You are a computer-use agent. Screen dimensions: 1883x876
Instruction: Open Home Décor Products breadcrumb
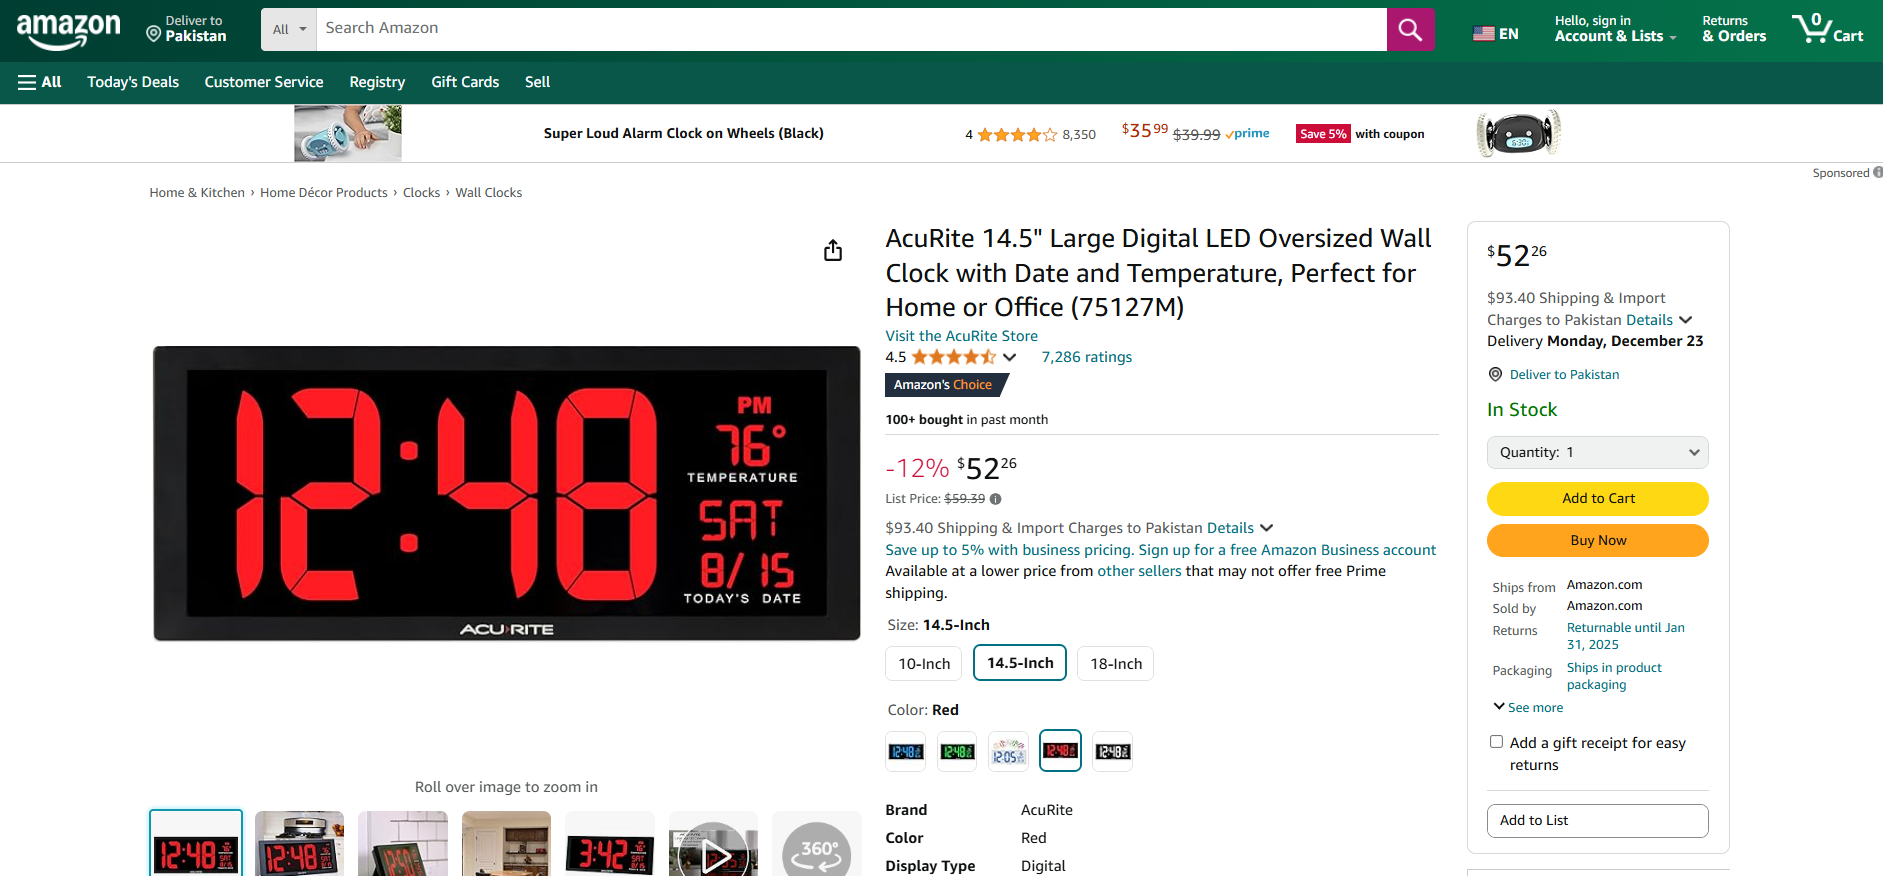coord(324,193)
